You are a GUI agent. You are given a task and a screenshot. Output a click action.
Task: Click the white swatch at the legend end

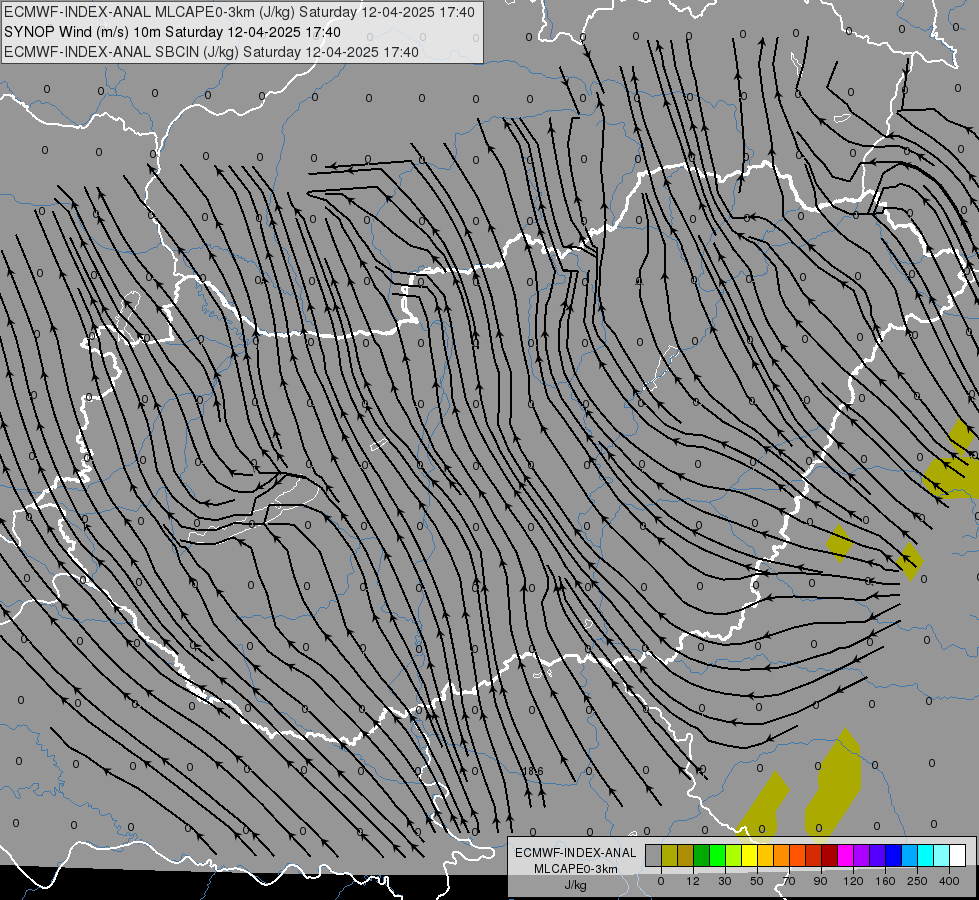957,856
